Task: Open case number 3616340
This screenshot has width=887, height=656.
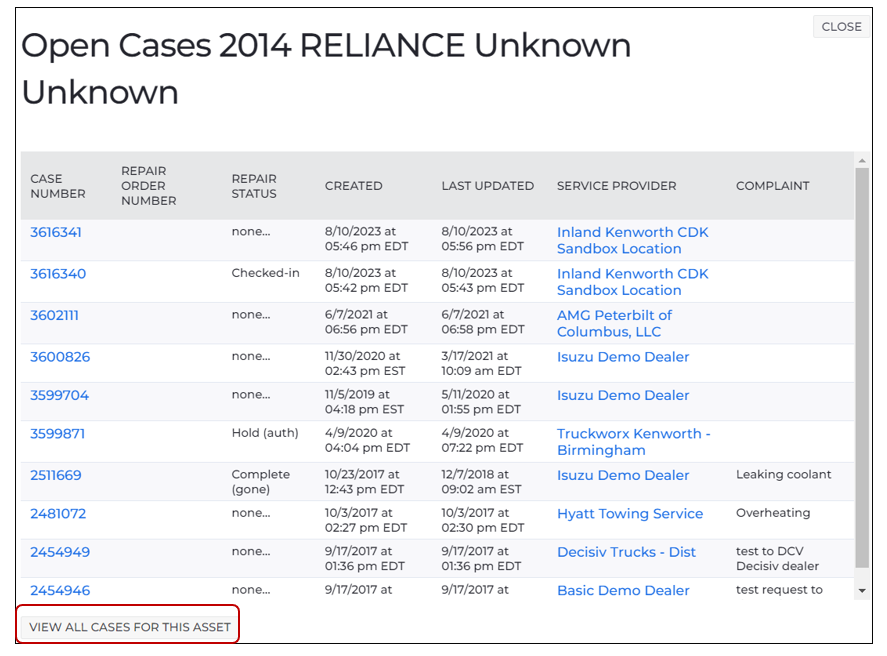Action: (x=58, y=274)
